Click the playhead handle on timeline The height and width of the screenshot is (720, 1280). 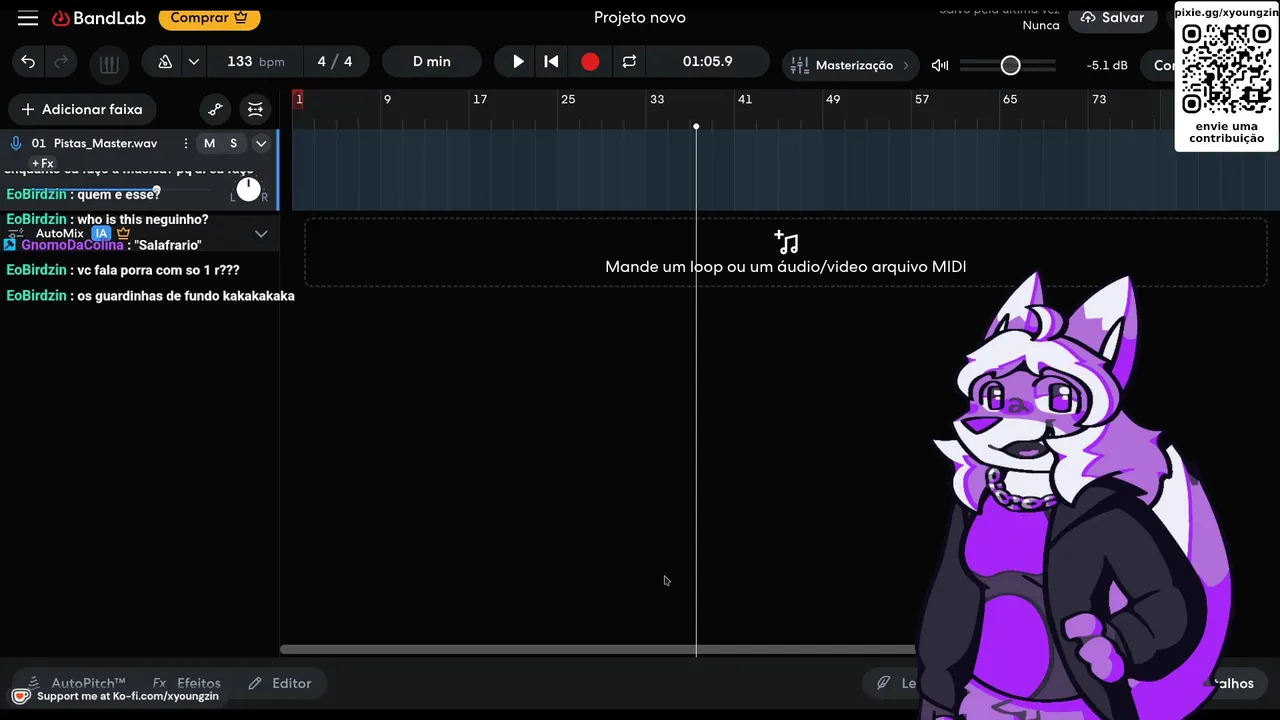pyautogui.click(x=696, y=126)
